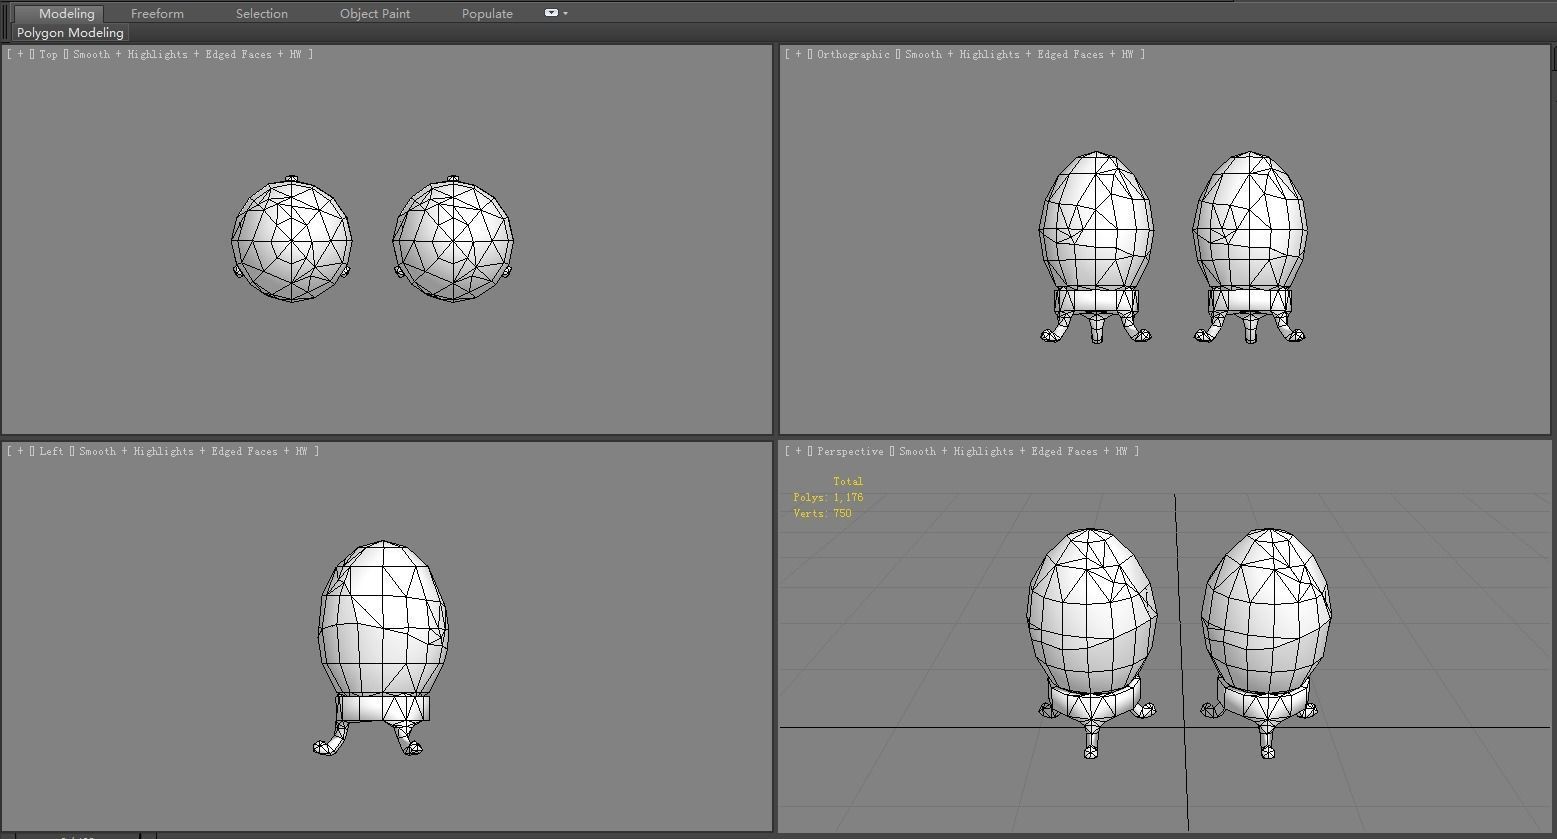Toggle the ribbon minimize mode icon
This screenshot has width=1557, height=839.
551,13
